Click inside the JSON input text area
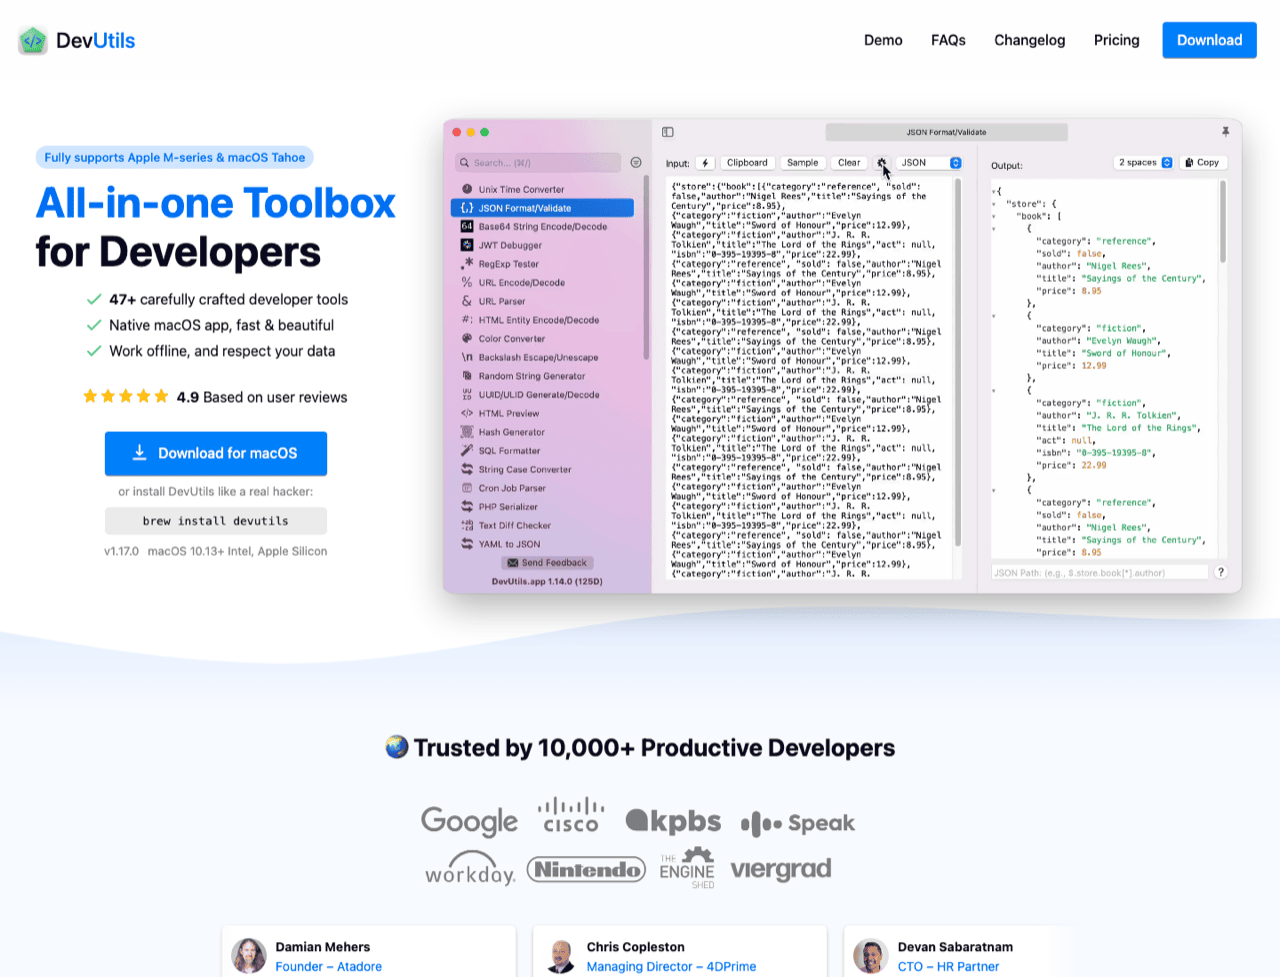Screen dimensions: 1280x977 808,378
